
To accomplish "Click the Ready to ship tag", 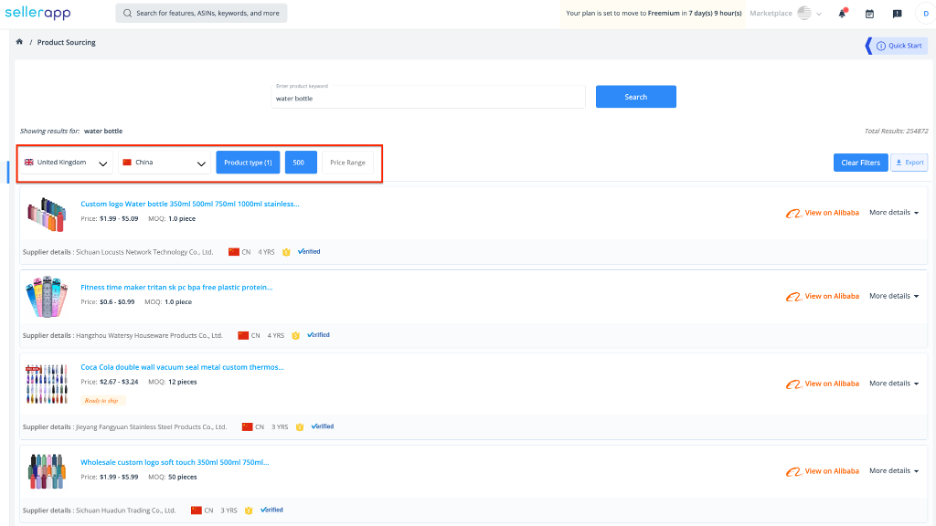I will coord(103,401).
